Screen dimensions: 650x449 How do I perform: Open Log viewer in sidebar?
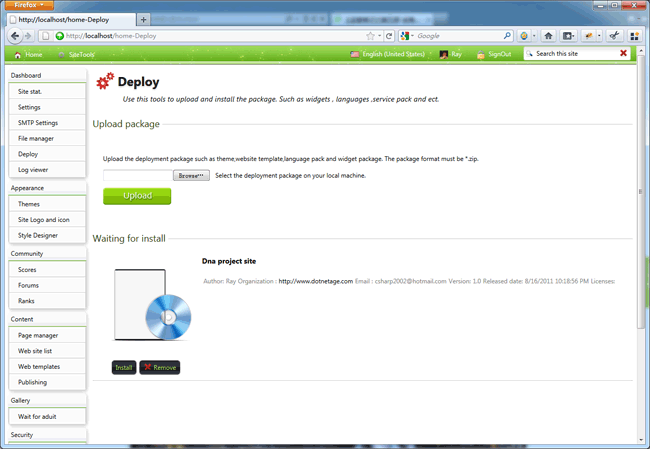[47, 170]
